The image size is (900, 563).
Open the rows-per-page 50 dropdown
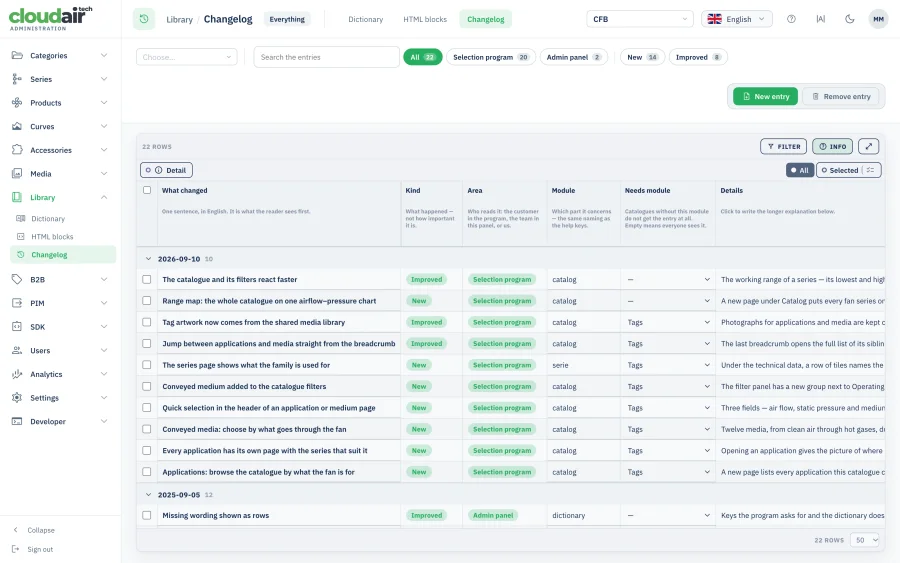pos(864,540)
